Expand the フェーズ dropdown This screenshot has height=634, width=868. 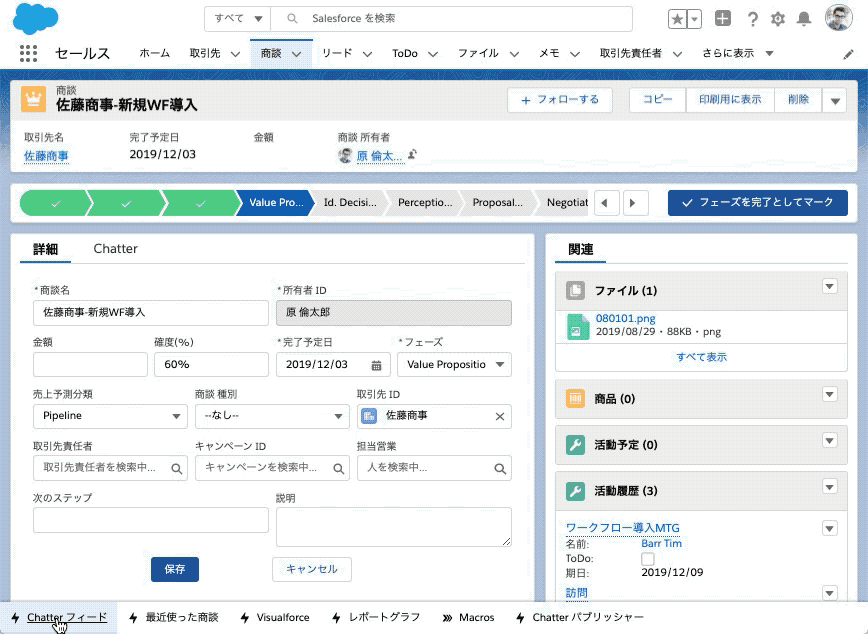[454, 365]
